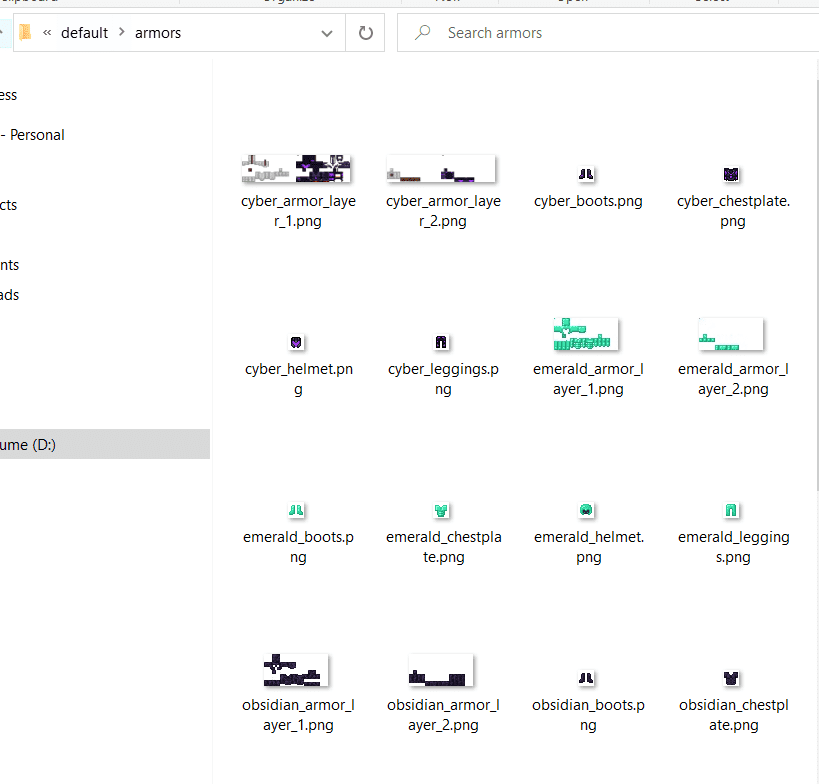819x784 pixels.
Task: Pick the emerald_chestplate.png icon
Action: pyautogui.click(x=441, y=510)
